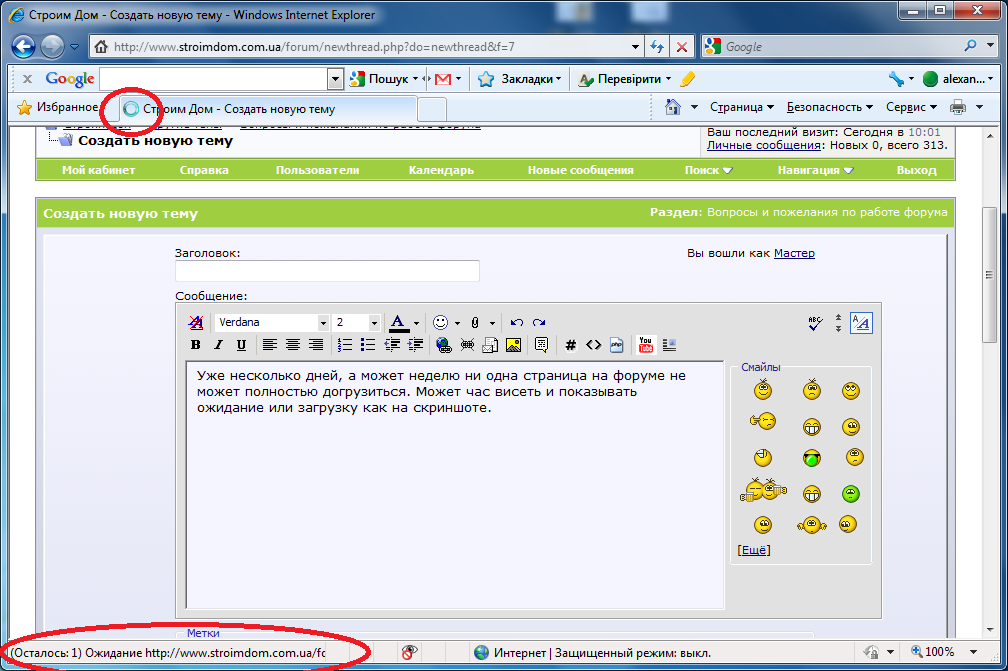Insert YouTube video tag

[645, 345]
